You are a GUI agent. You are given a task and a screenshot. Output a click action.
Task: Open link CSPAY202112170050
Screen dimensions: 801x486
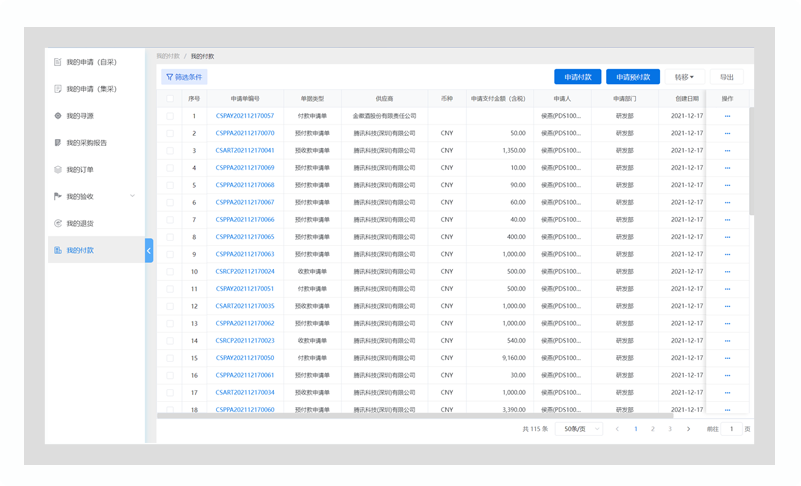245,358
